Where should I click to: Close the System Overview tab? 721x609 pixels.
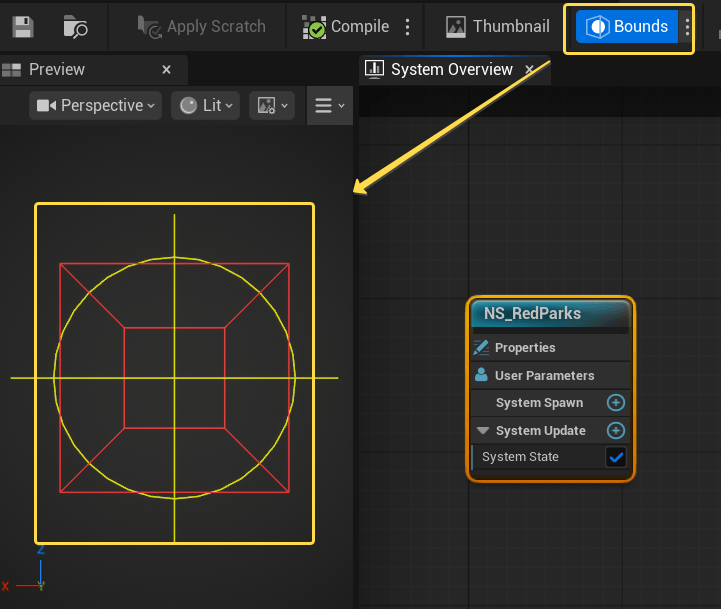[529, 69]
